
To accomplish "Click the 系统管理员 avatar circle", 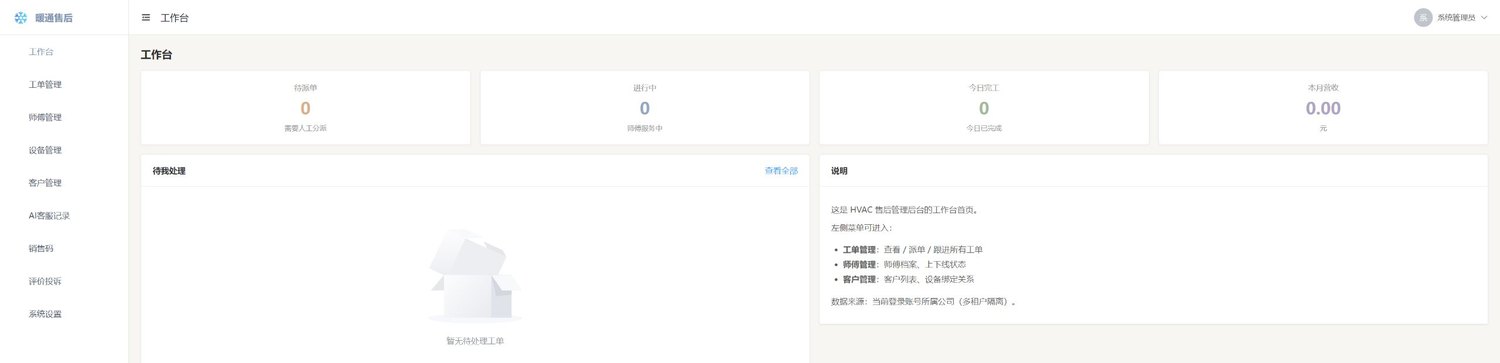I will pos(1423,18).
